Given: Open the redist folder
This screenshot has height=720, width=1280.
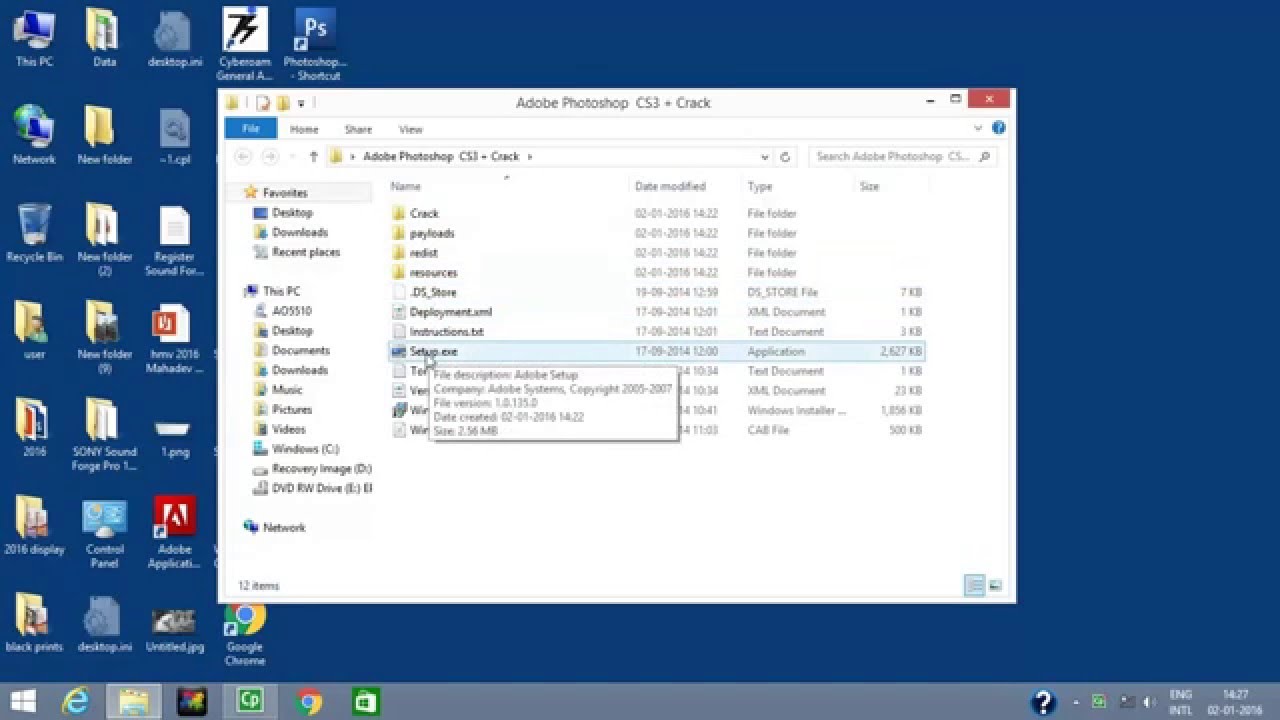Looking at the screenshot, I should pyautogui.click(x=423, y=253).
